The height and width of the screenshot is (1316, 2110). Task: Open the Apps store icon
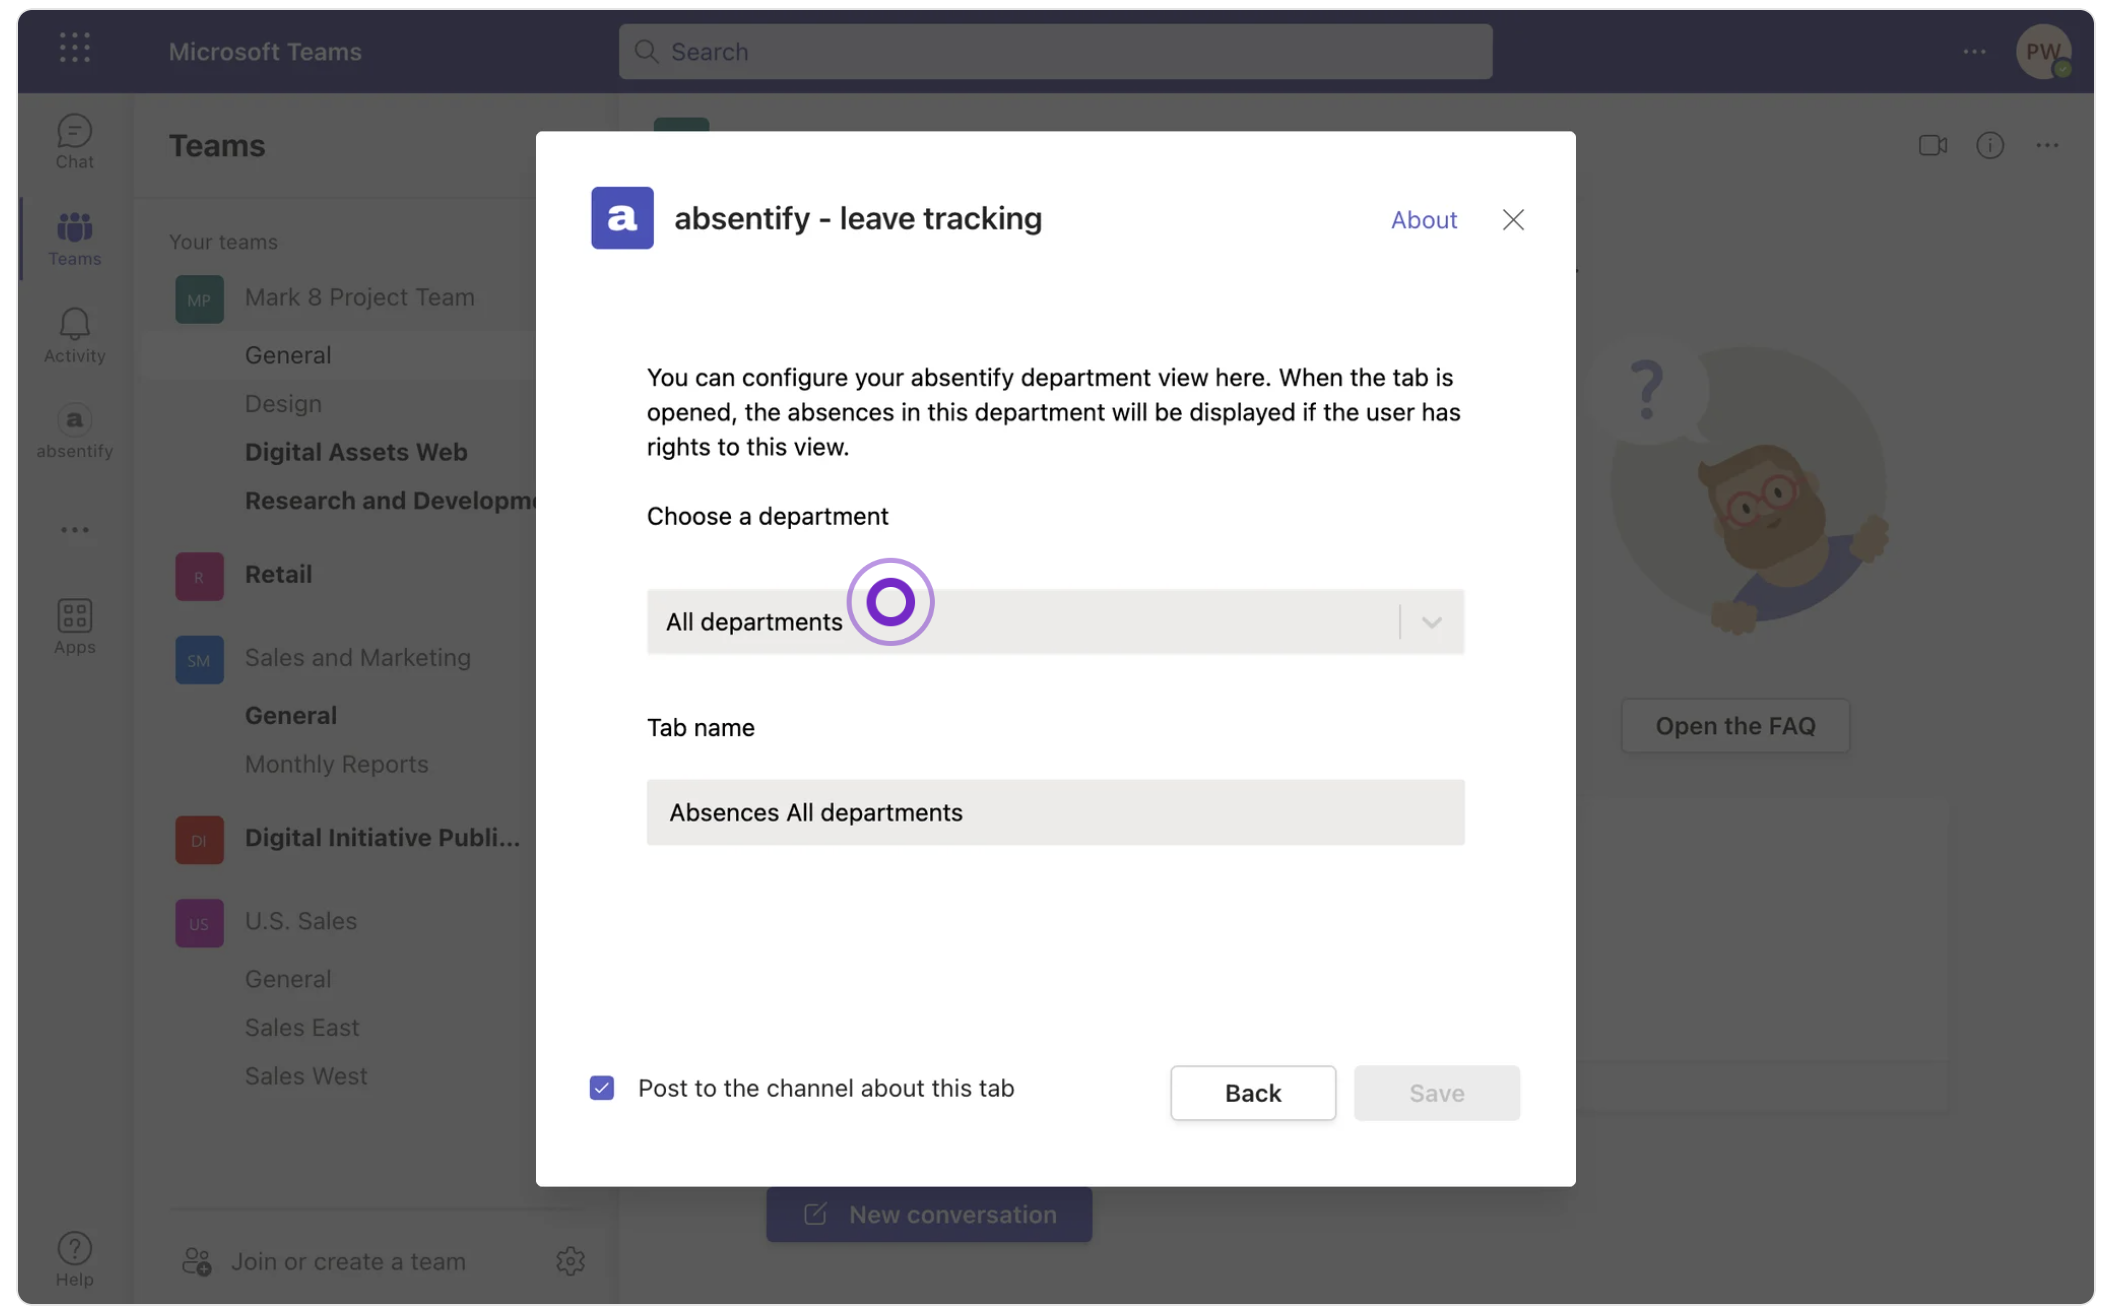(x=74, y=627)
